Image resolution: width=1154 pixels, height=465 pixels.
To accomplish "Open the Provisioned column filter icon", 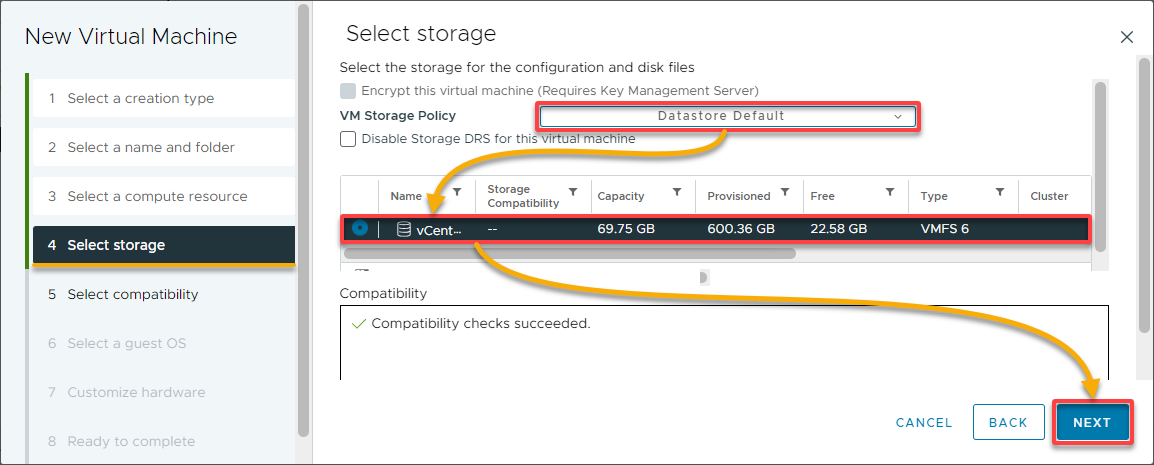I will click(x=785, y=192).
